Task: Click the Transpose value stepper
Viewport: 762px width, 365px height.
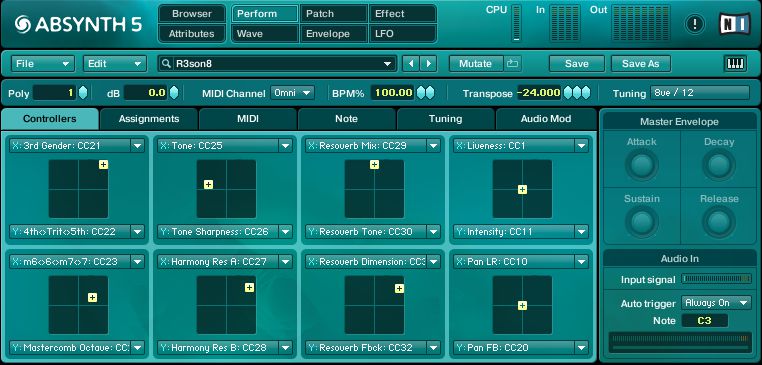Action: coord(577,92)
